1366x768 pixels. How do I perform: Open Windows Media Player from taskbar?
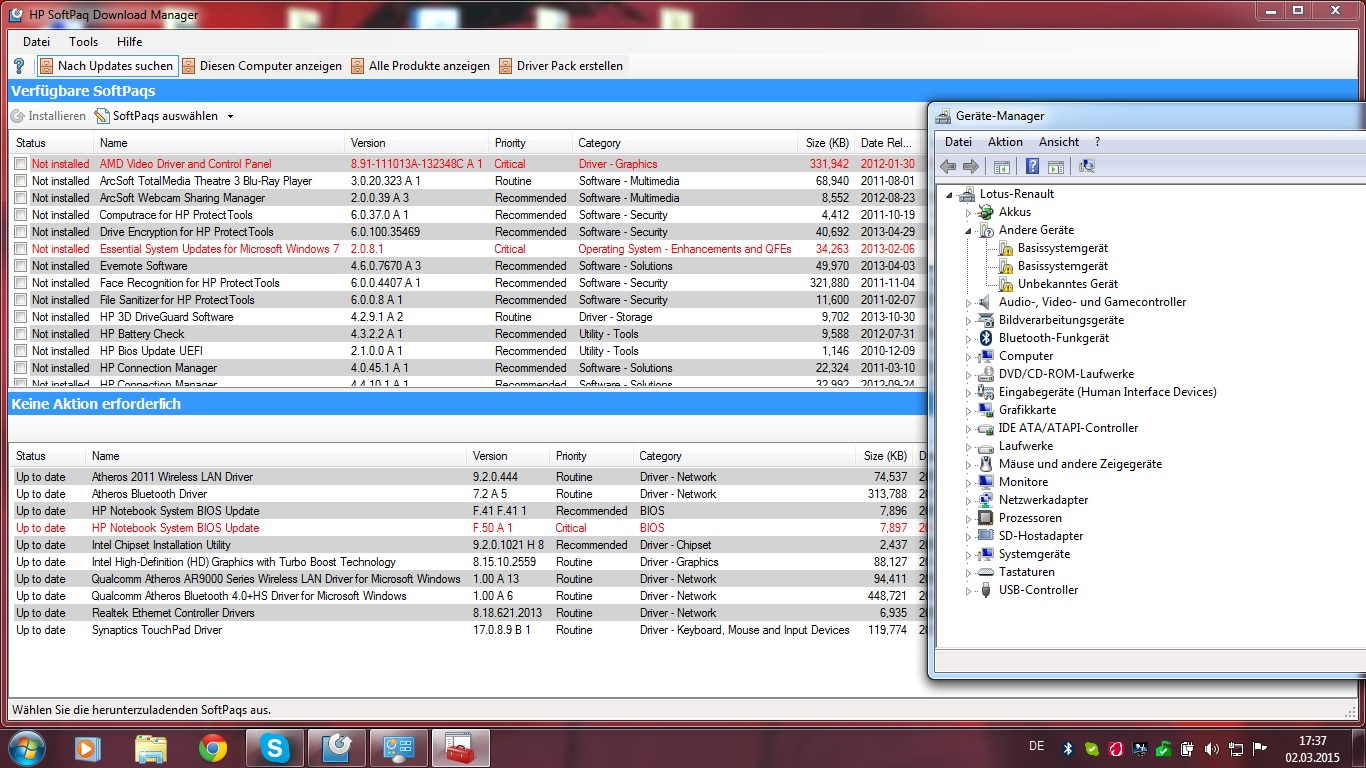click(x=88, y=747)
